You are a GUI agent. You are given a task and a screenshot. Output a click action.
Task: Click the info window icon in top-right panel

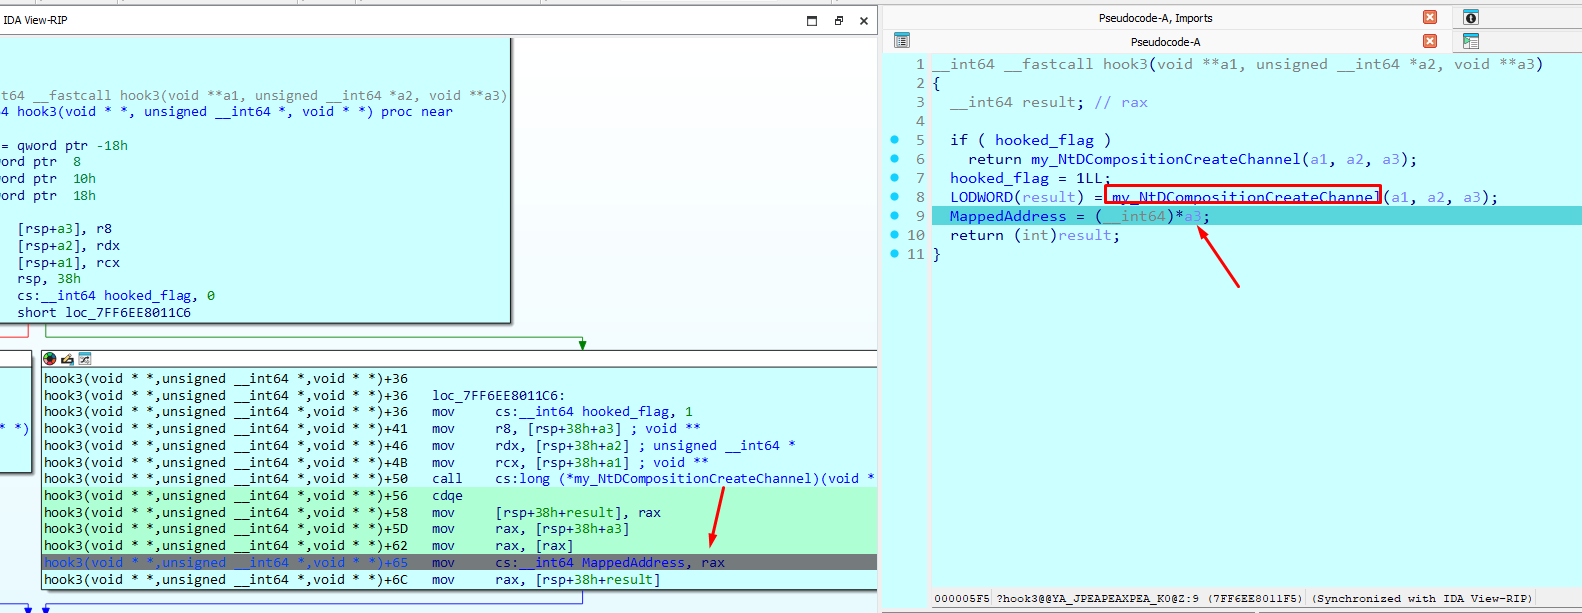tap(1470, 18)
